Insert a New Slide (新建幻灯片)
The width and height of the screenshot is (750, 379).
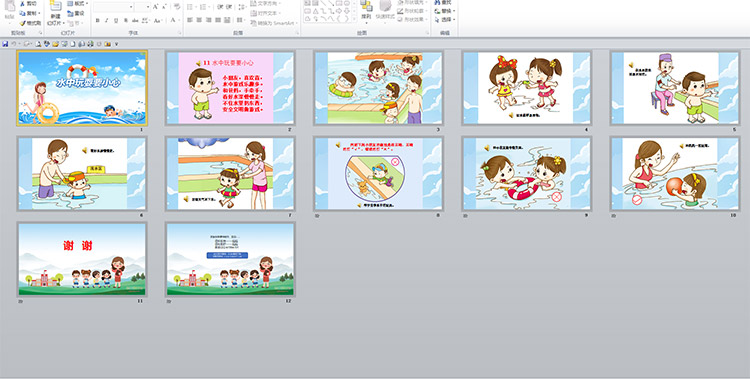(55, 12)
